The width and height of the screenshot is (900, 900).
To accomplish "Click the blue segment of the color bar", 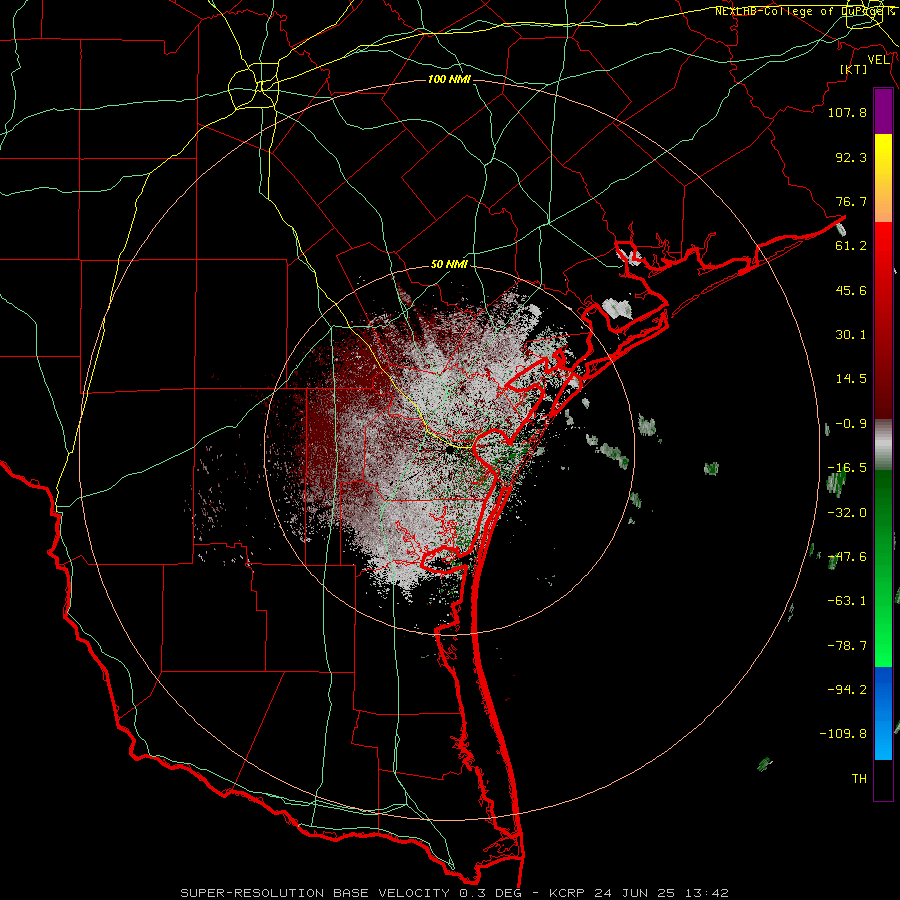I will click(x=883, y=713).
